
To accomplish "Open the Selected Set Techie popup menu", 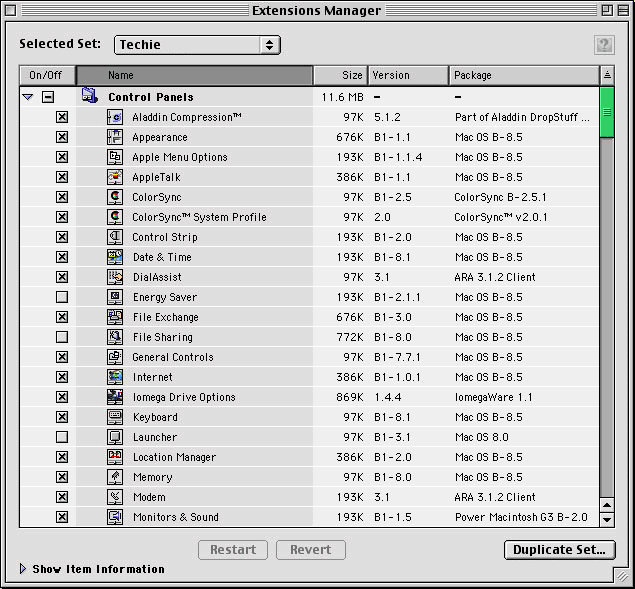I will pyautogui.click(x=197, y=45).
